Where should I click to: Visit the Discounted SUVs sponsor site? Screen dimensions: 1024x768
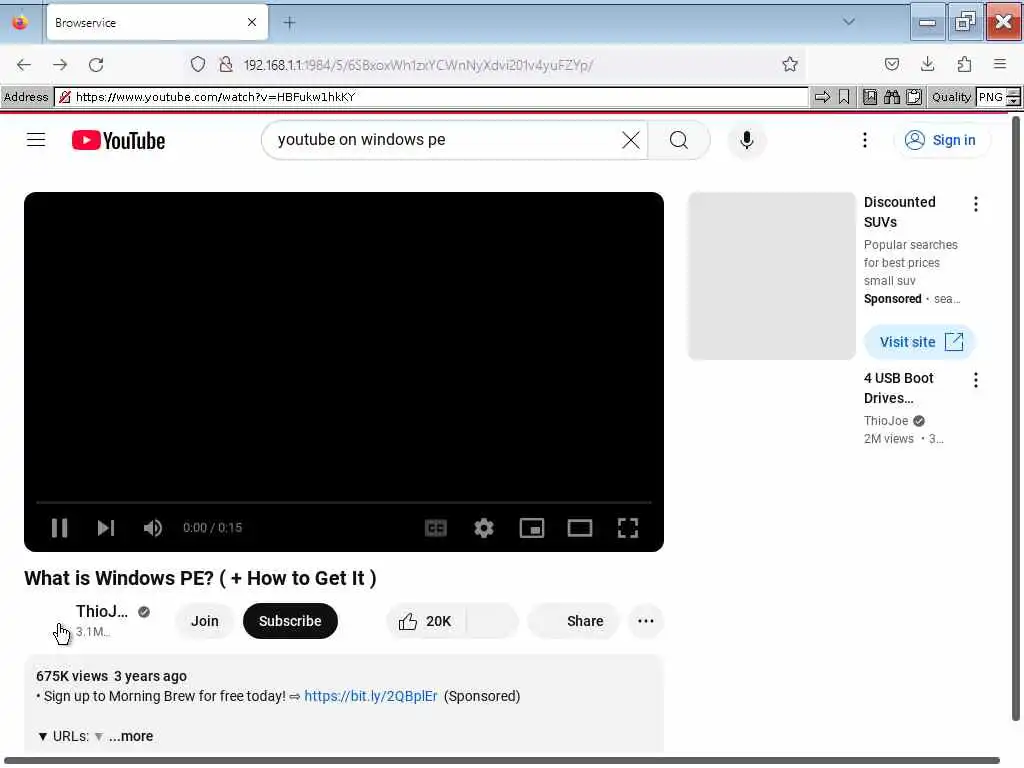click(x=920, y=342)
